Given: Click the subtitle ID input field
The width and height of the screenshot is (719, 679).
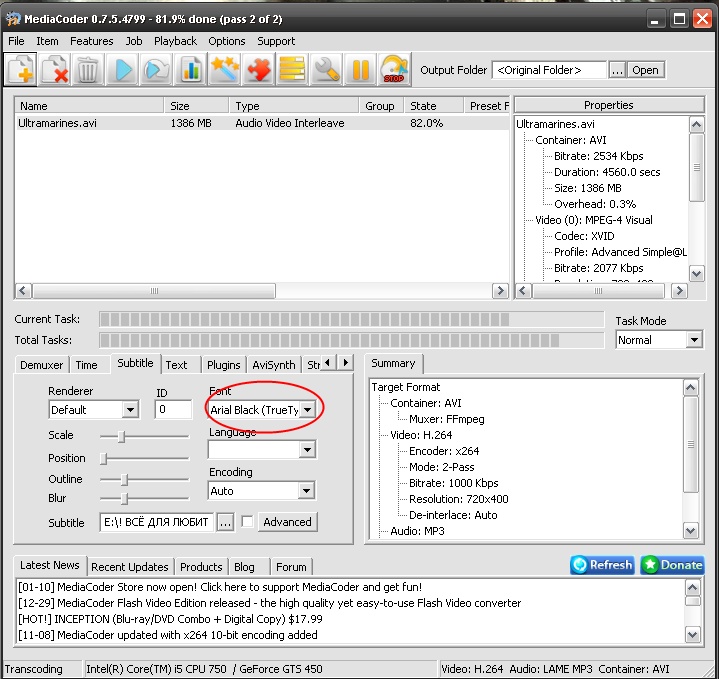Looking at the screenshot, I should pyautogui.click(x=173, y=409).
